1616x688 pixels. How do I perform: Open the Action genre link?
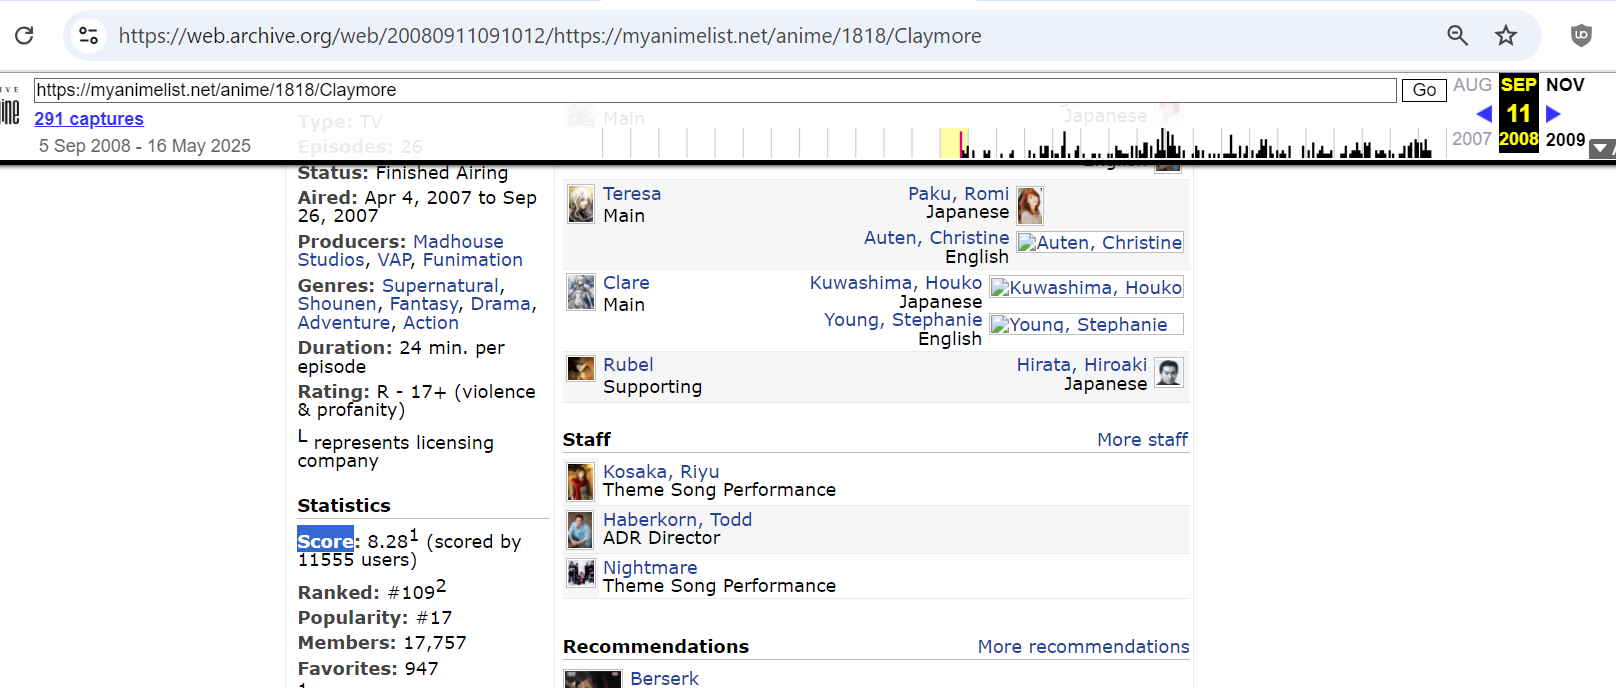coord(431,323)
